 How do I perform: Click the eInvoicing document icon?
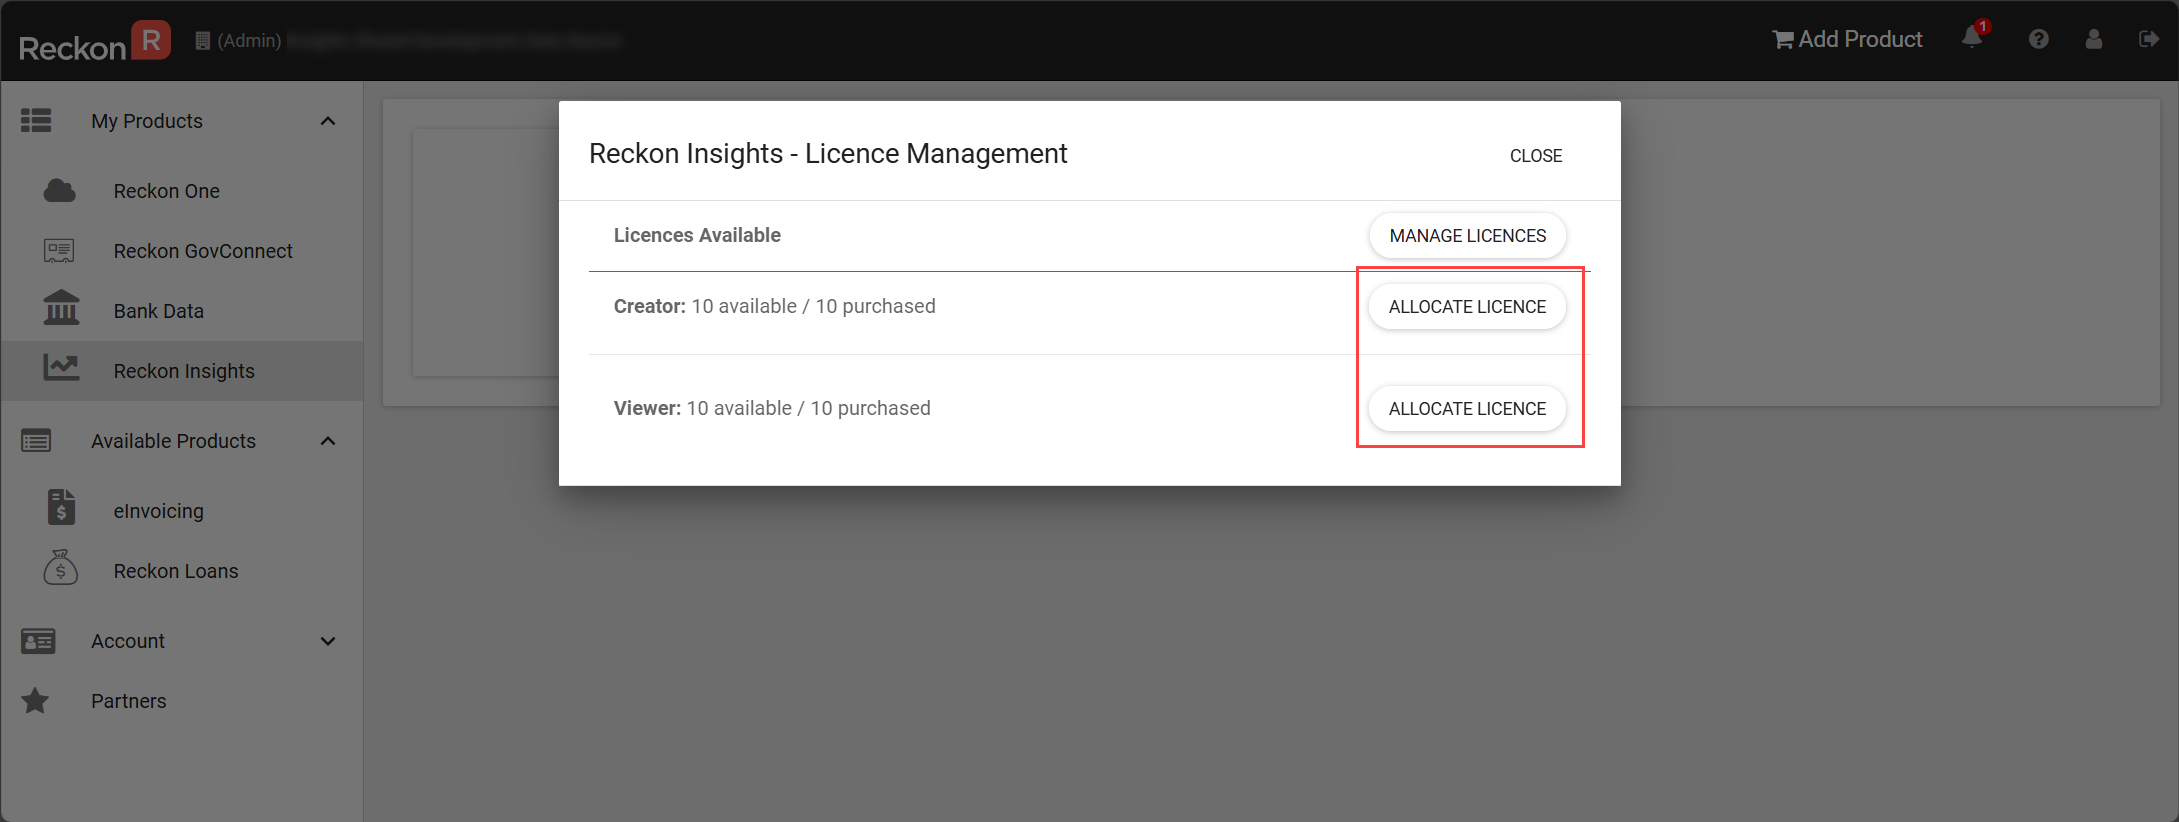(x=61, y=508)
